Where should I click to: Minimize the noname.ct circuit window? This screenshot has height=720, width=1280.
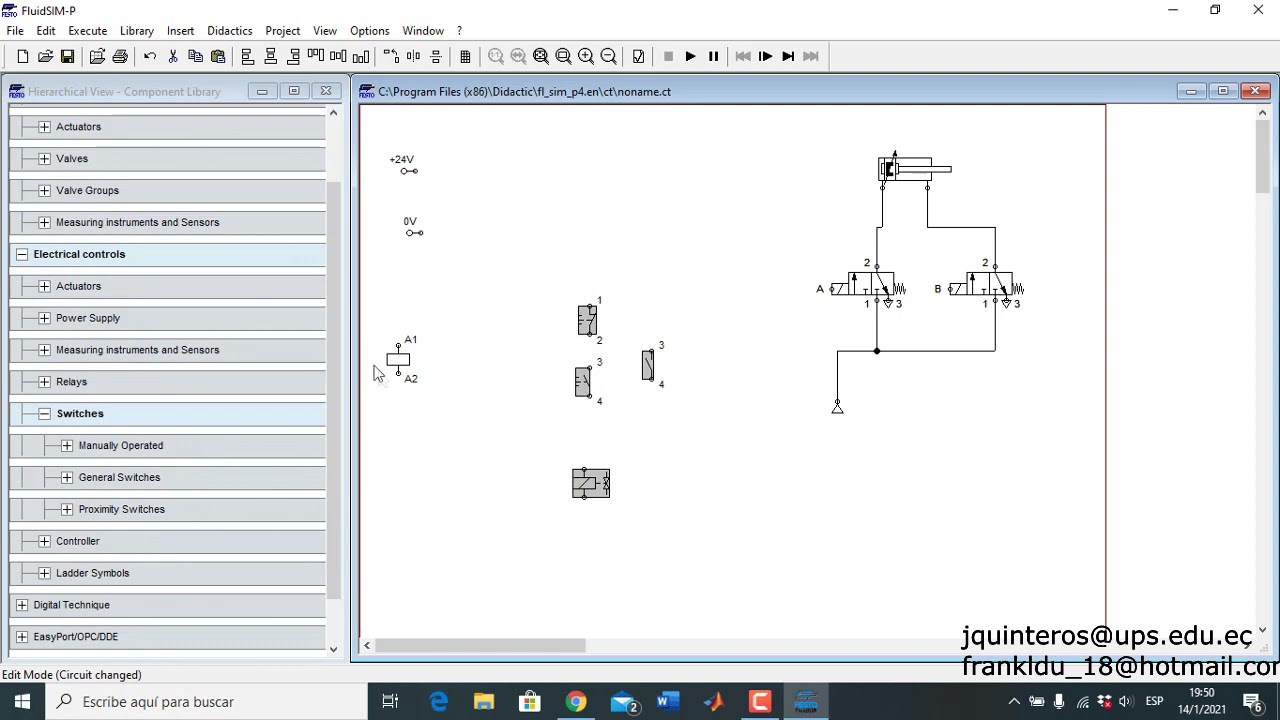[x=1191, y=92]
